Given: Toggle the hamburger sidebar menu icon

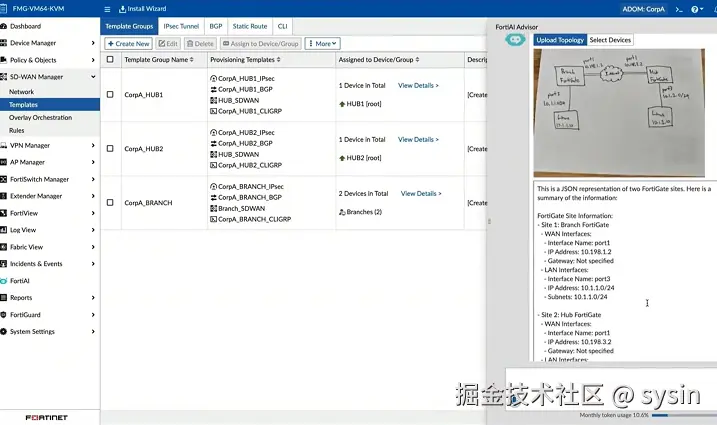Looking at the screenshot, I should [107, 9].
